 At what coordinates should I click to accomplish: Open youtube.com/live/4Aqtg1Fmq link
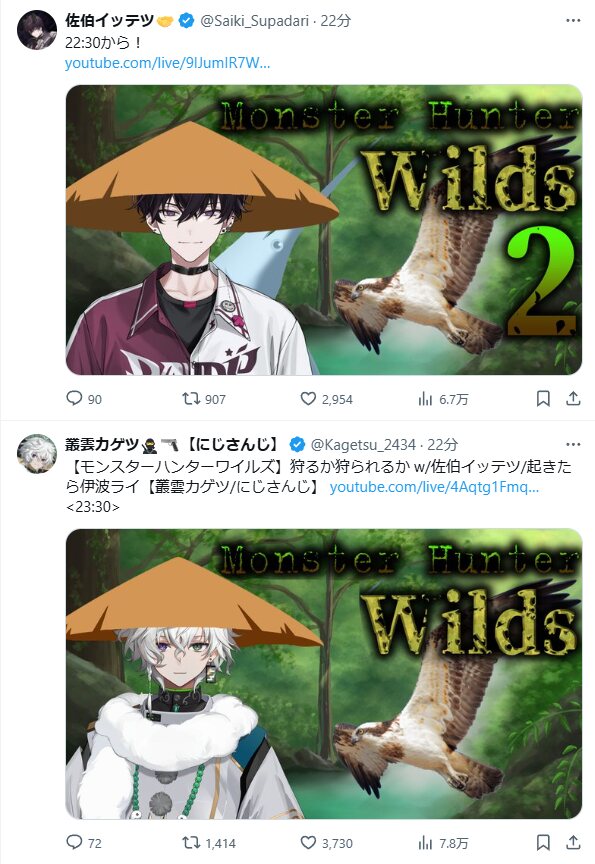(x=434, y=487)
